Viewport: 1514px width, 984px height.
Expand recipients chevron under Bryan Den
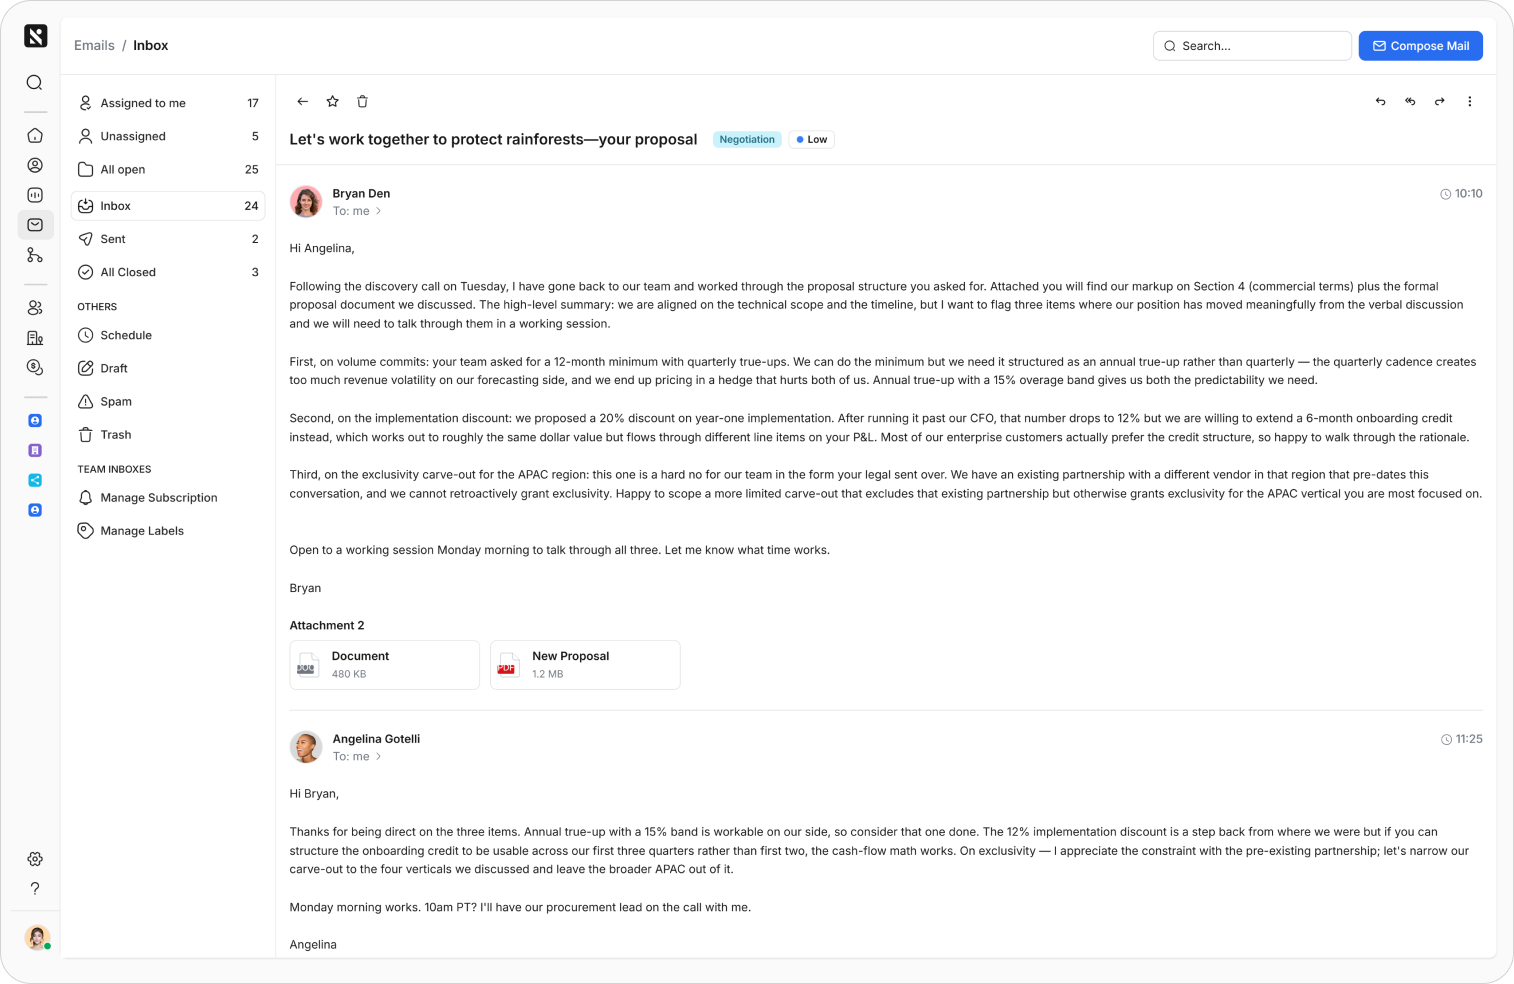[x=379, y=211]
